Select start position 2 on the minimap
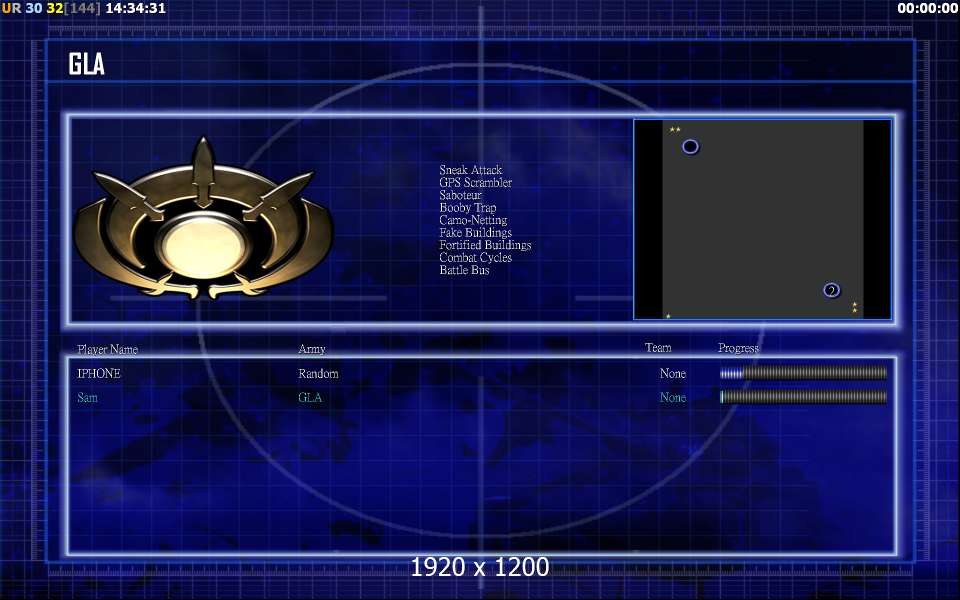 831,290
